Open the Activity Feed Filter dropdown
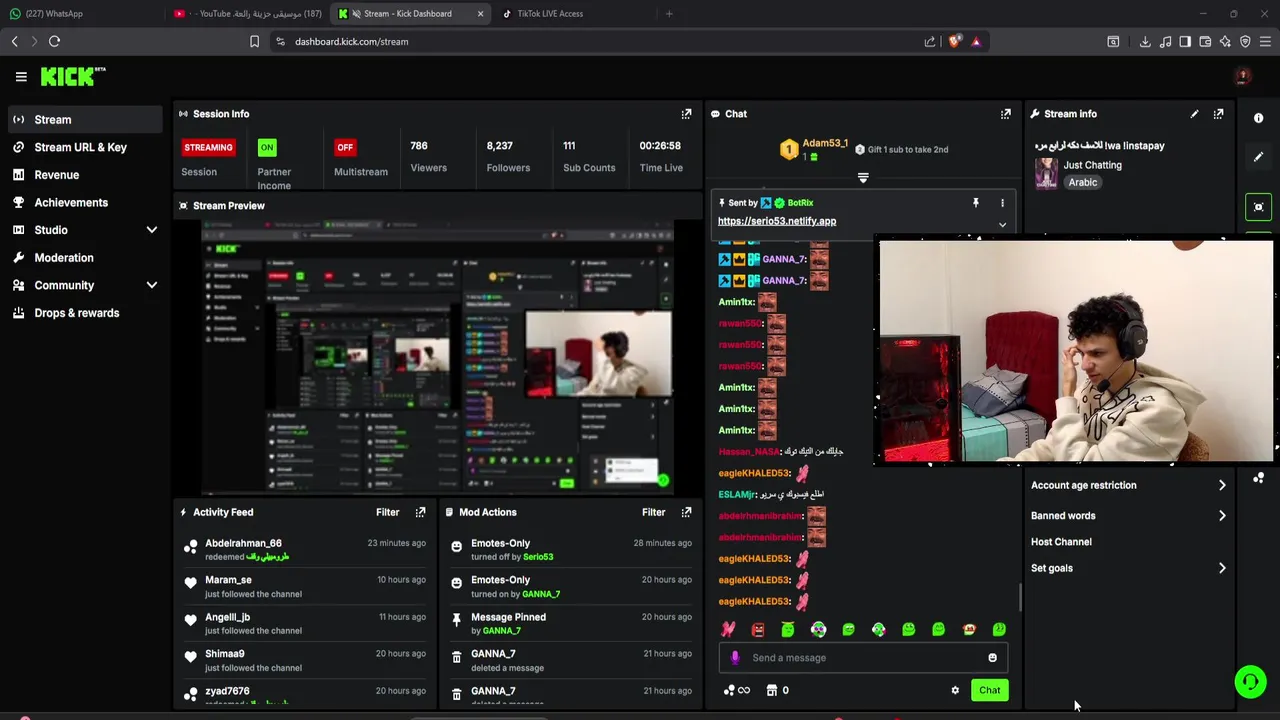This screenshot has height=720, width=1280. [x=387, y=512]
